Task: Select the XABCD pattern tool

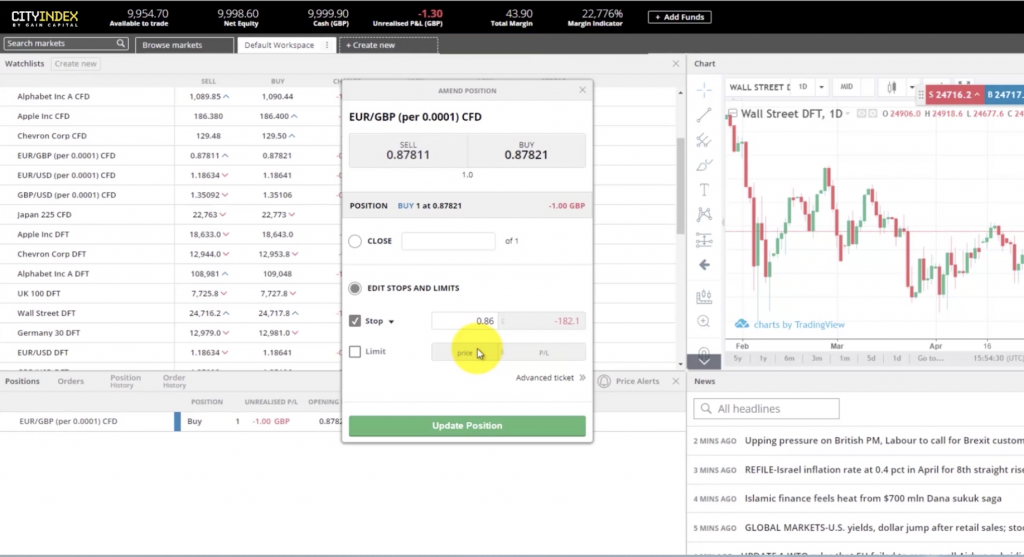Action: 704,215
